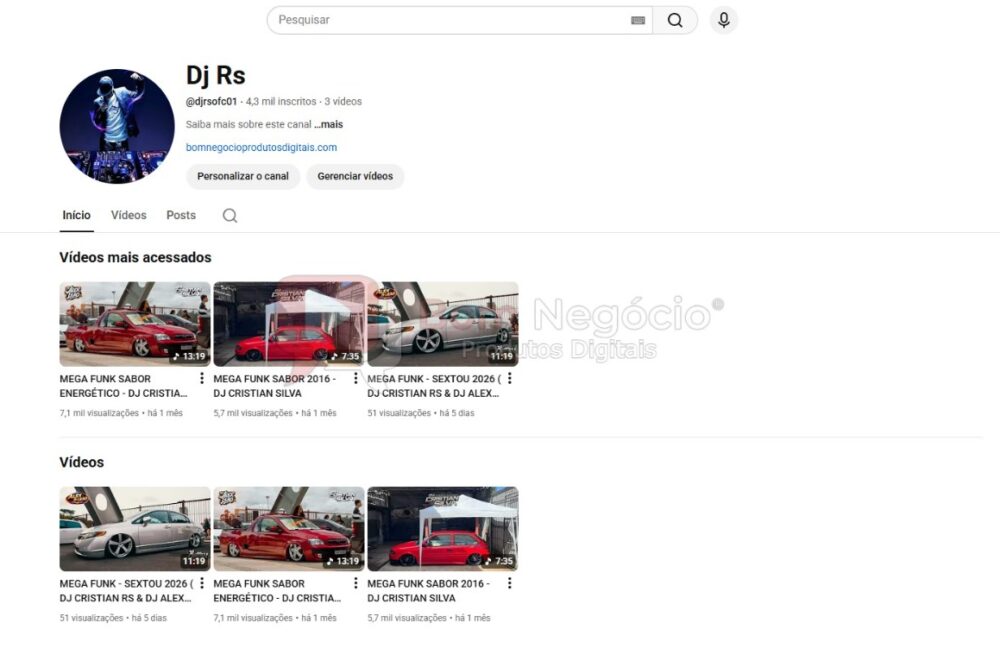Screen dimensions: 1000x667
Task: Open options for bottom row SABOR ENERGÉTICO video
Action: coord(356,584)
